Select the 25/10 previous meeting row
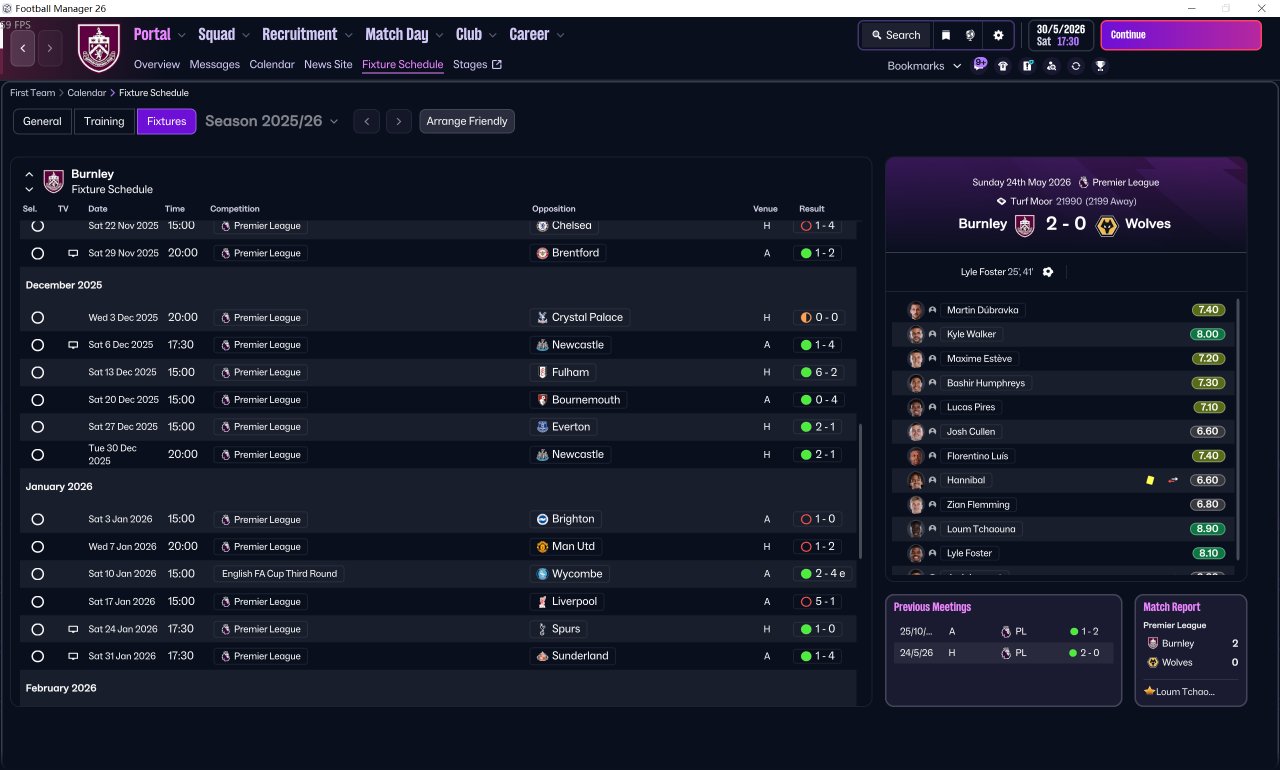The height and width of the screenshot is (770, 1280). pos(1003,632)
